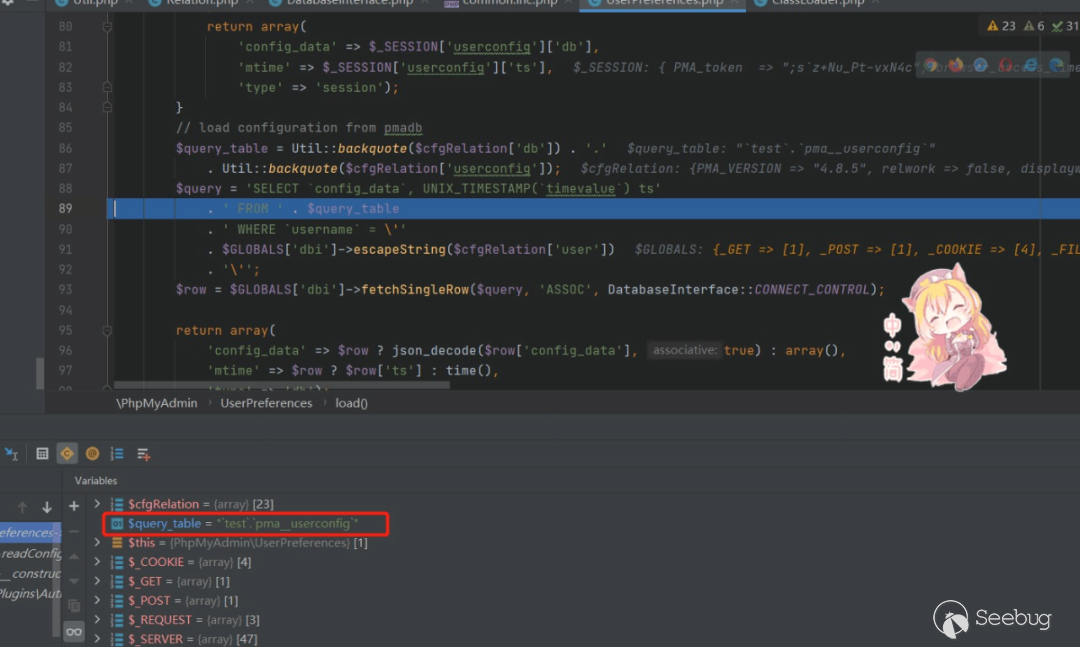
Task: Click the Run to Cursor icon
Action: point(11,453)
